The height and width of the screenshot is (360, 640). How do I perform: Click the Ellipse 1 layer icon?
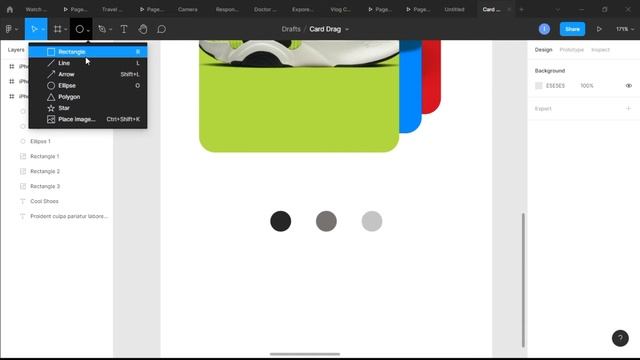[x=23, y=141]
